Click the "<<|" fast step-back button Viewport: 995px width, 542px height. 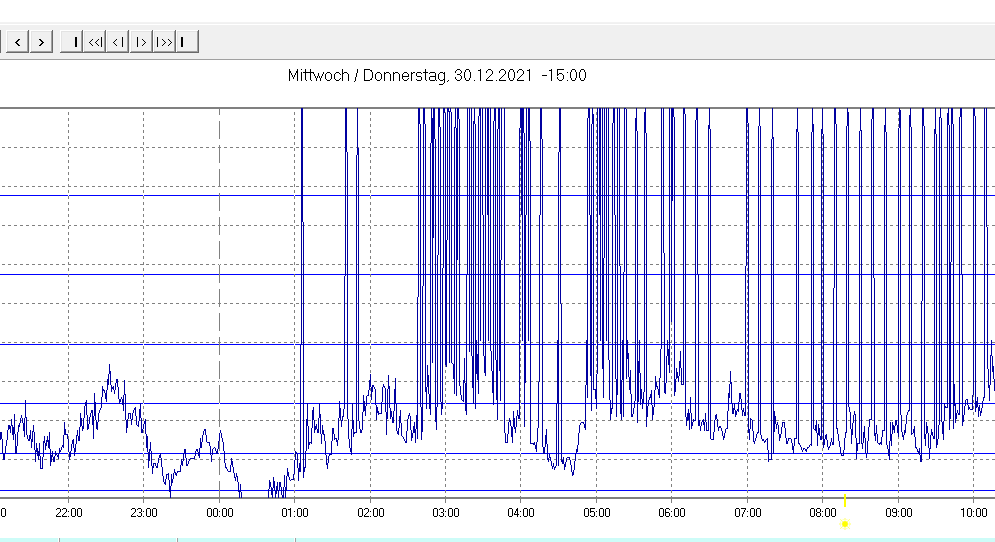[95, 41]
